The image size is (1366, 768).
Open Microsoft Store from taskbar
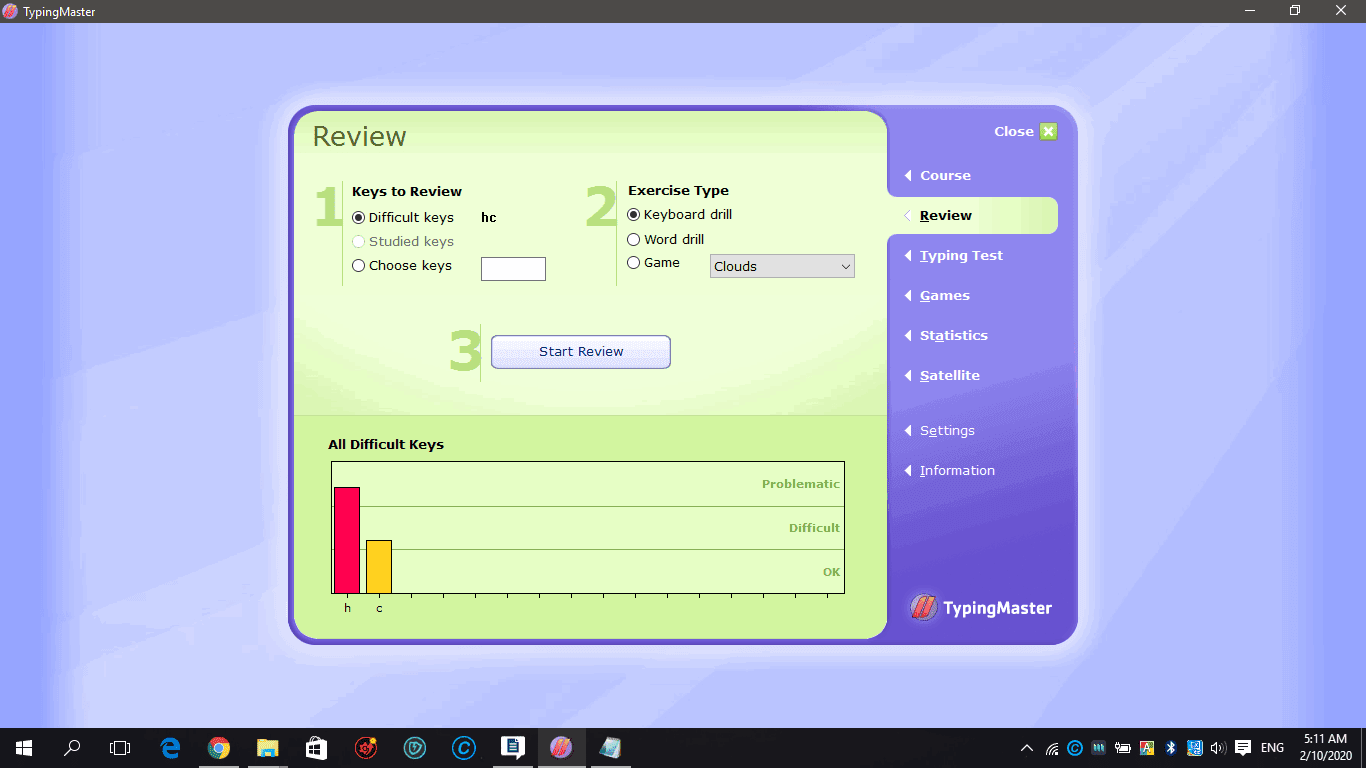click(x=316, y=747)
